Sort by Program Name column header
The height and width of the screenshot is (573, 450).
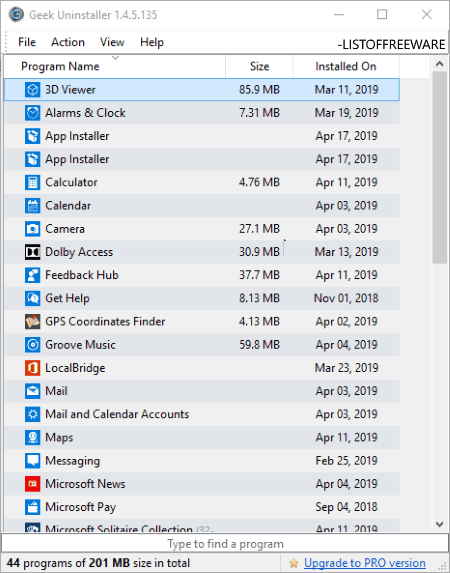pyautogui.click(x=115, y=66)
